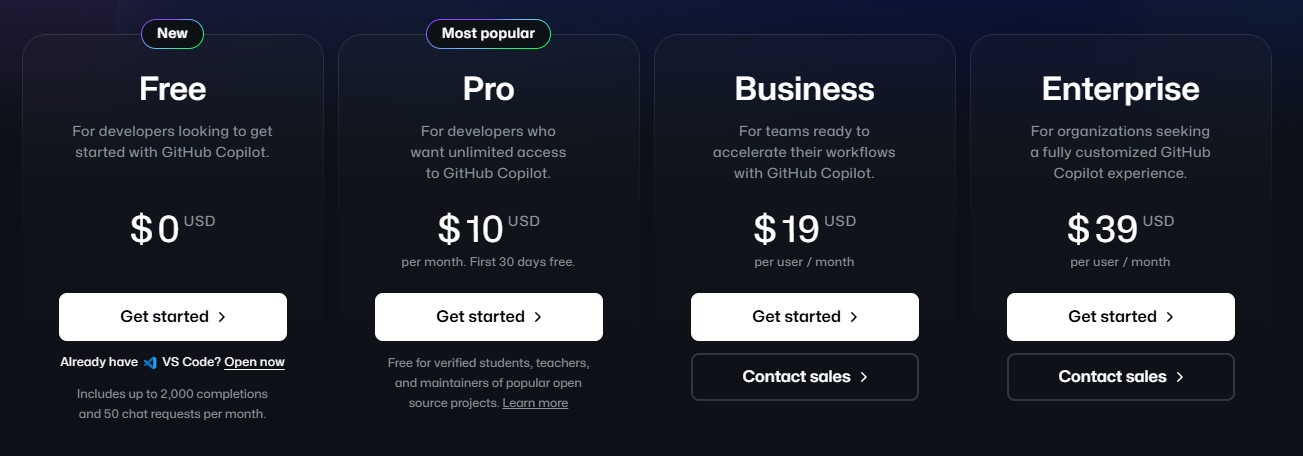The height and width of the screenshot is (456, 1303).
Task: Click the arrow icon in Enterprise's Get started button
Action: [x=1169, y=317]
